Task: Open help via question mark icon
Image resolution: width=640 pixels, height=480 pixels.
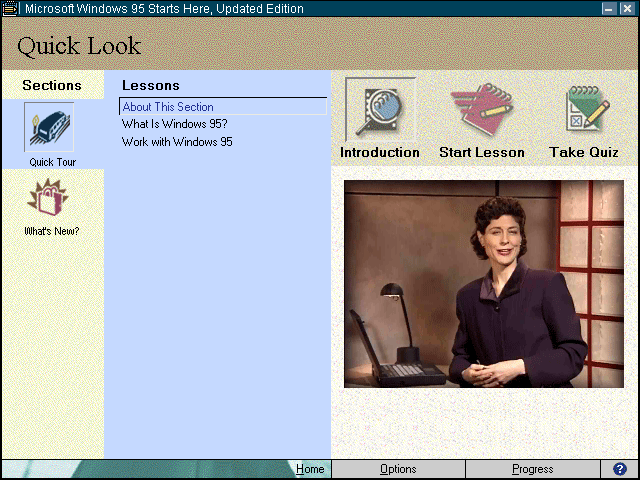Action: (x=620, y=469)
